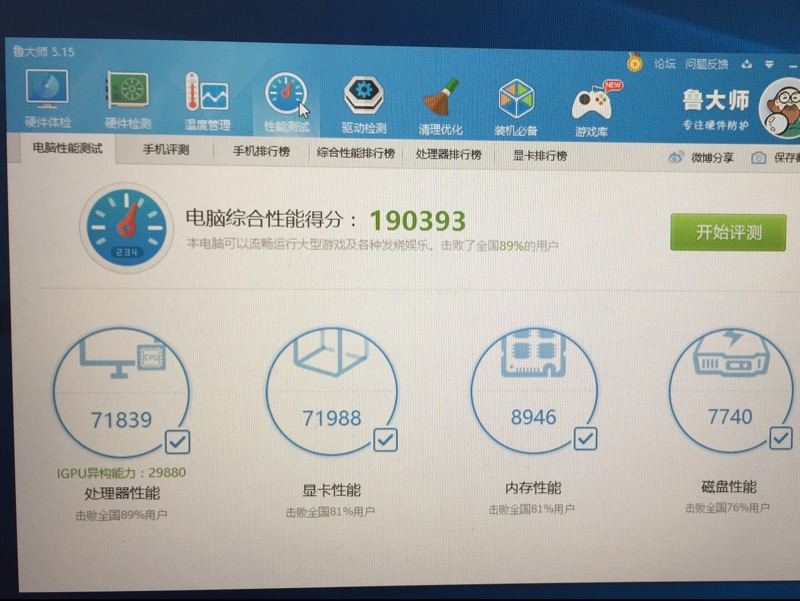
Task: Share results via the Weibo icon
Action: point(676,156)
